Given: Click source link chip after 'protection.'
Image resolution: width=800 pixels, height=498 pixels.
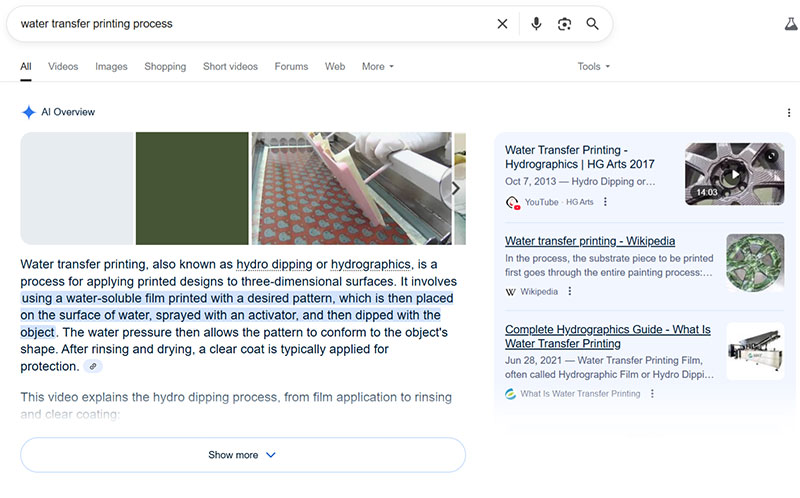Looking at the screenshot, I should [93, 366].
